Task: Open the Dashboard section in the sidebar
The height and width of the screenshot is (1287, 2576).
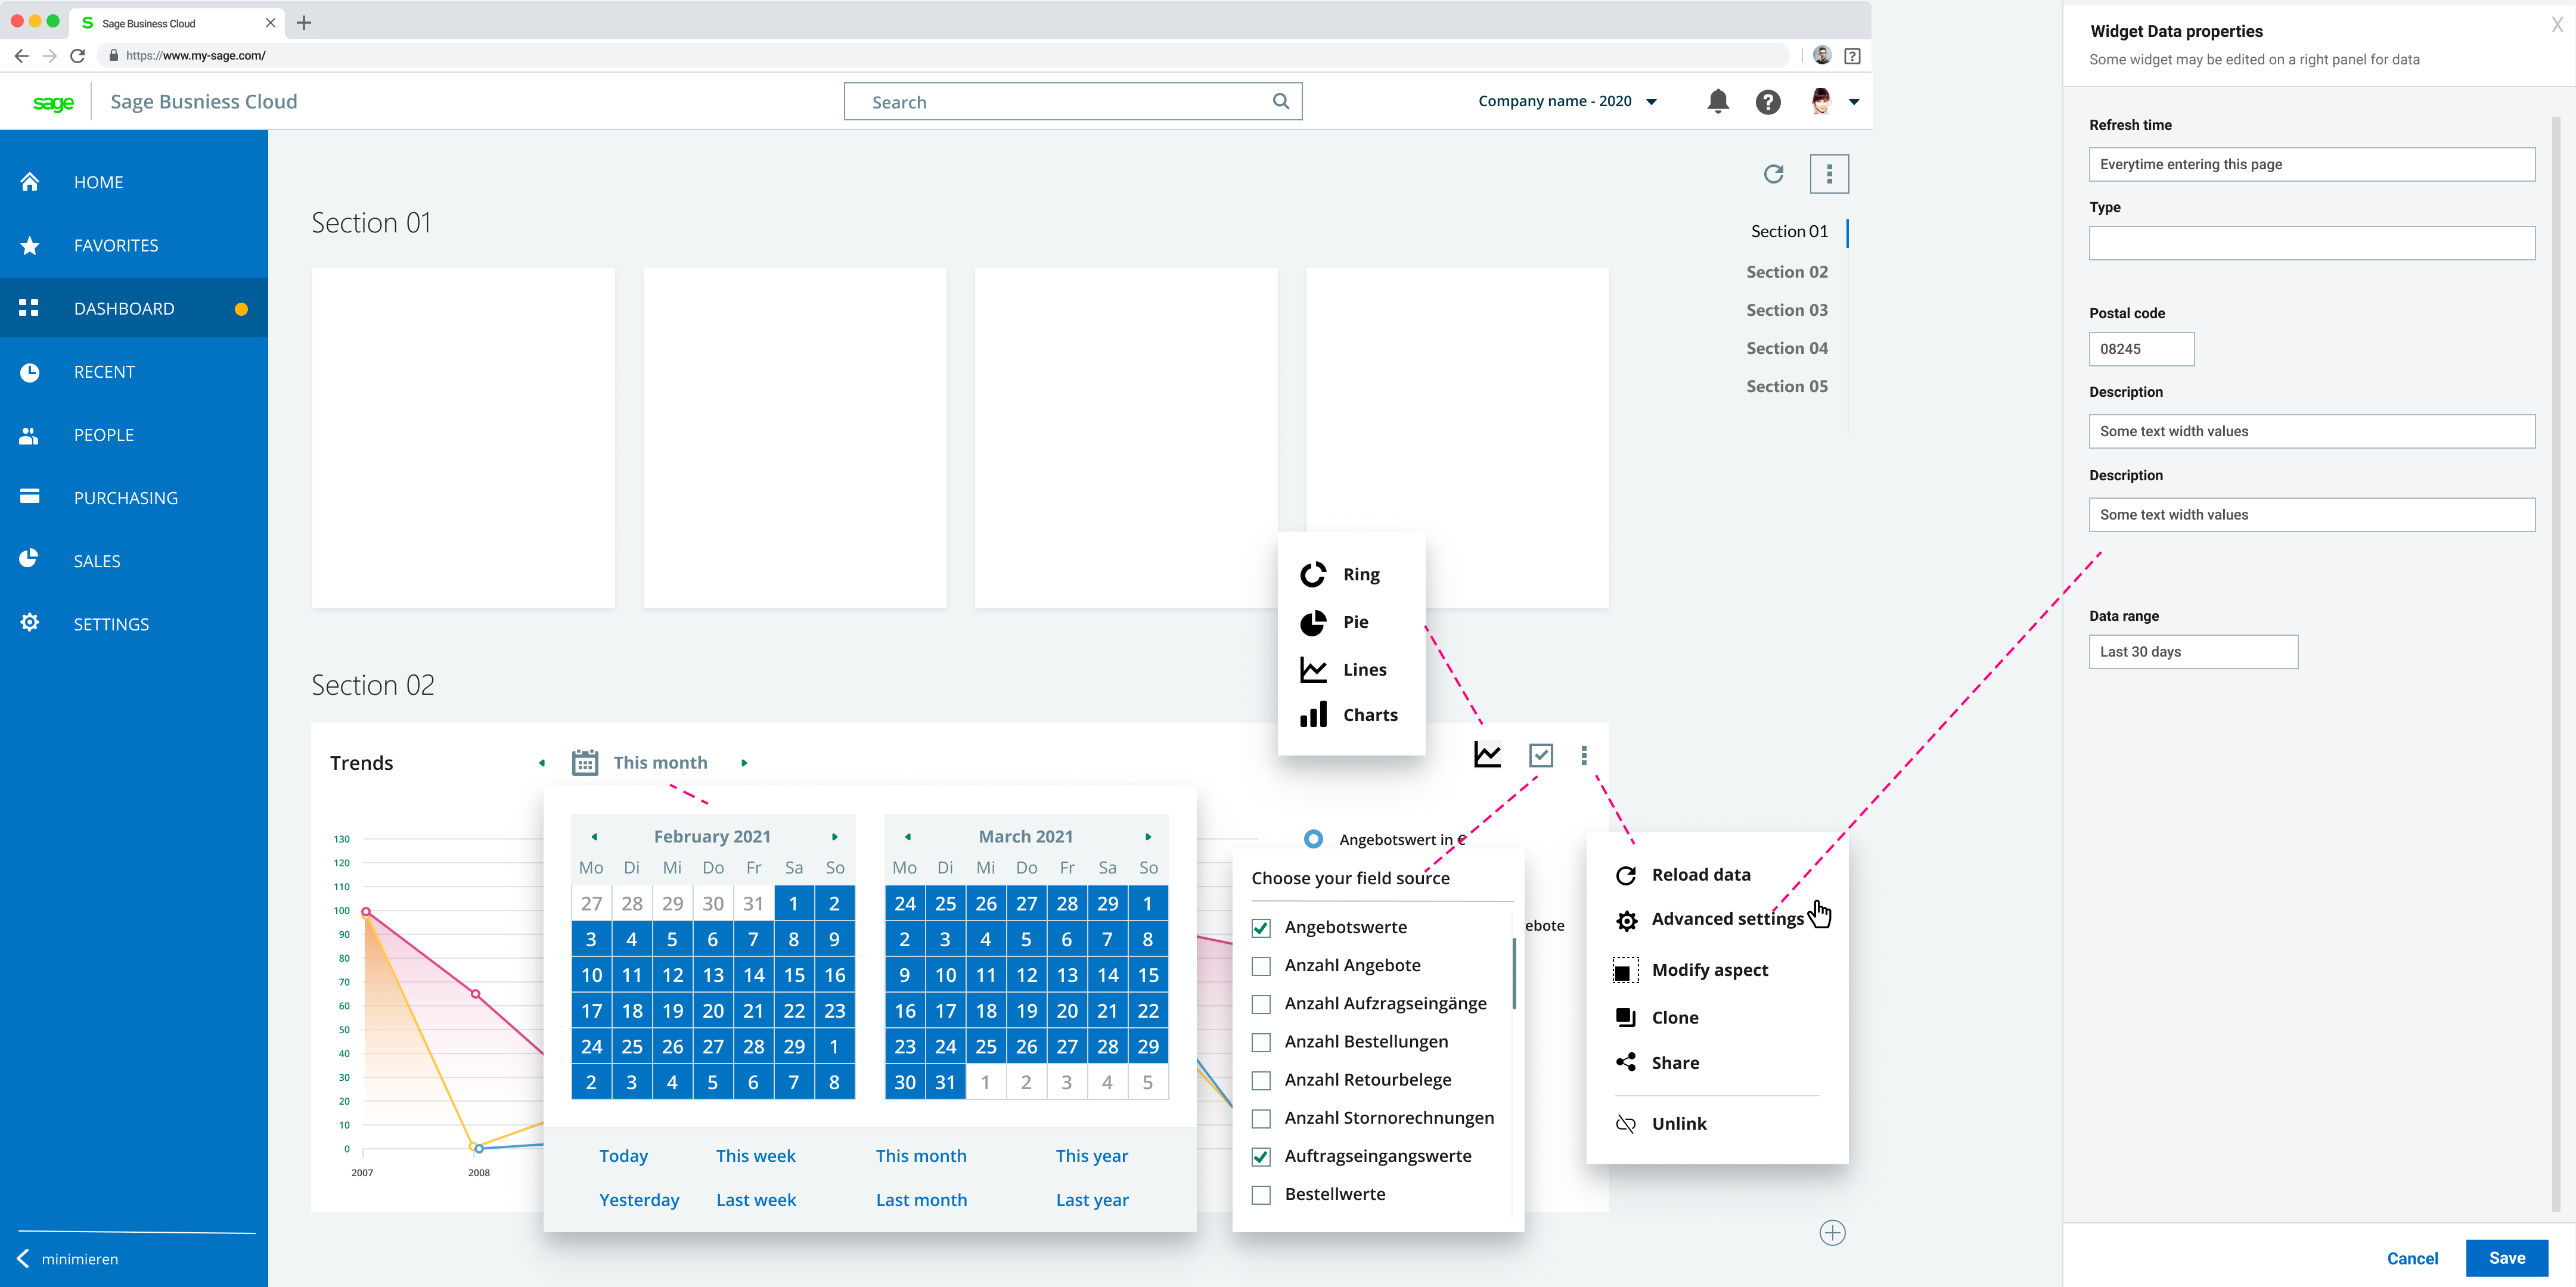Action: coord(124,308)
